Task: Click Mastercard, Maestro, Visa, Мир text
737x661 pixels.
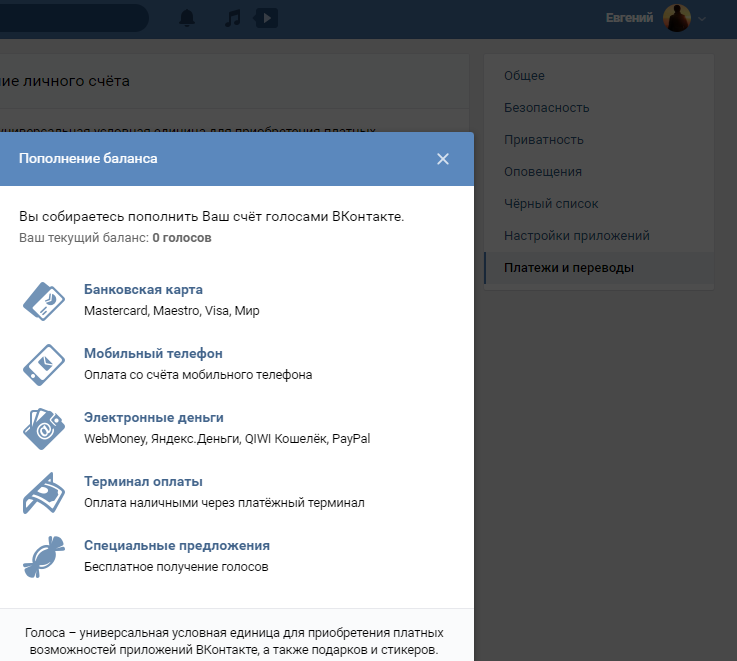Action: click(172, 311)
